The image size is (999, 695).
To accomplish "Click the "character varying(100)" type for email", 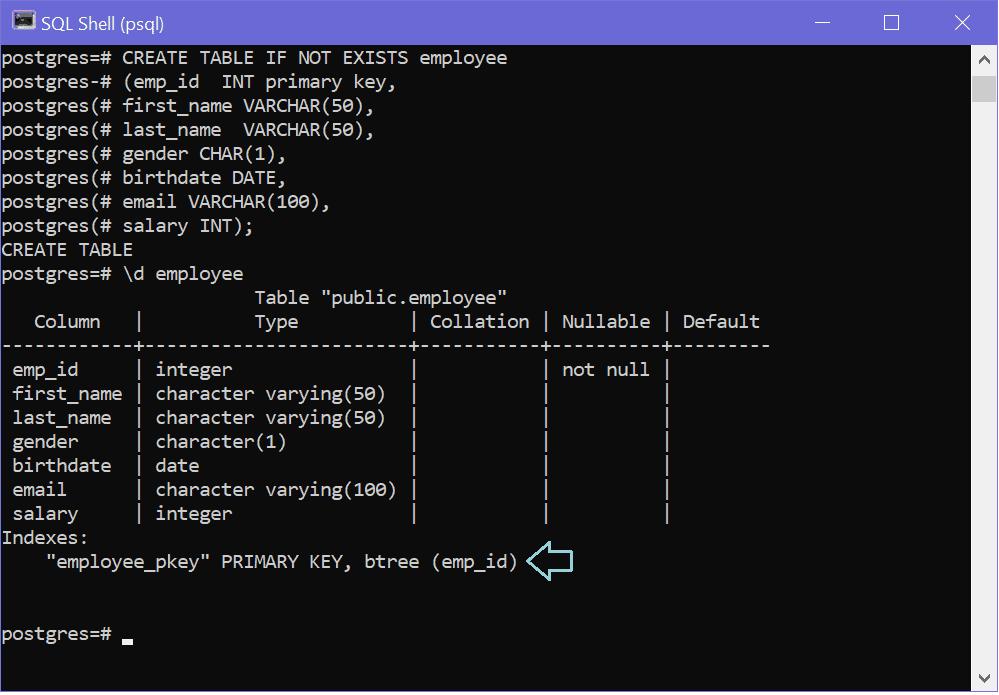I will pyautogui.click(x=276, y=489).
